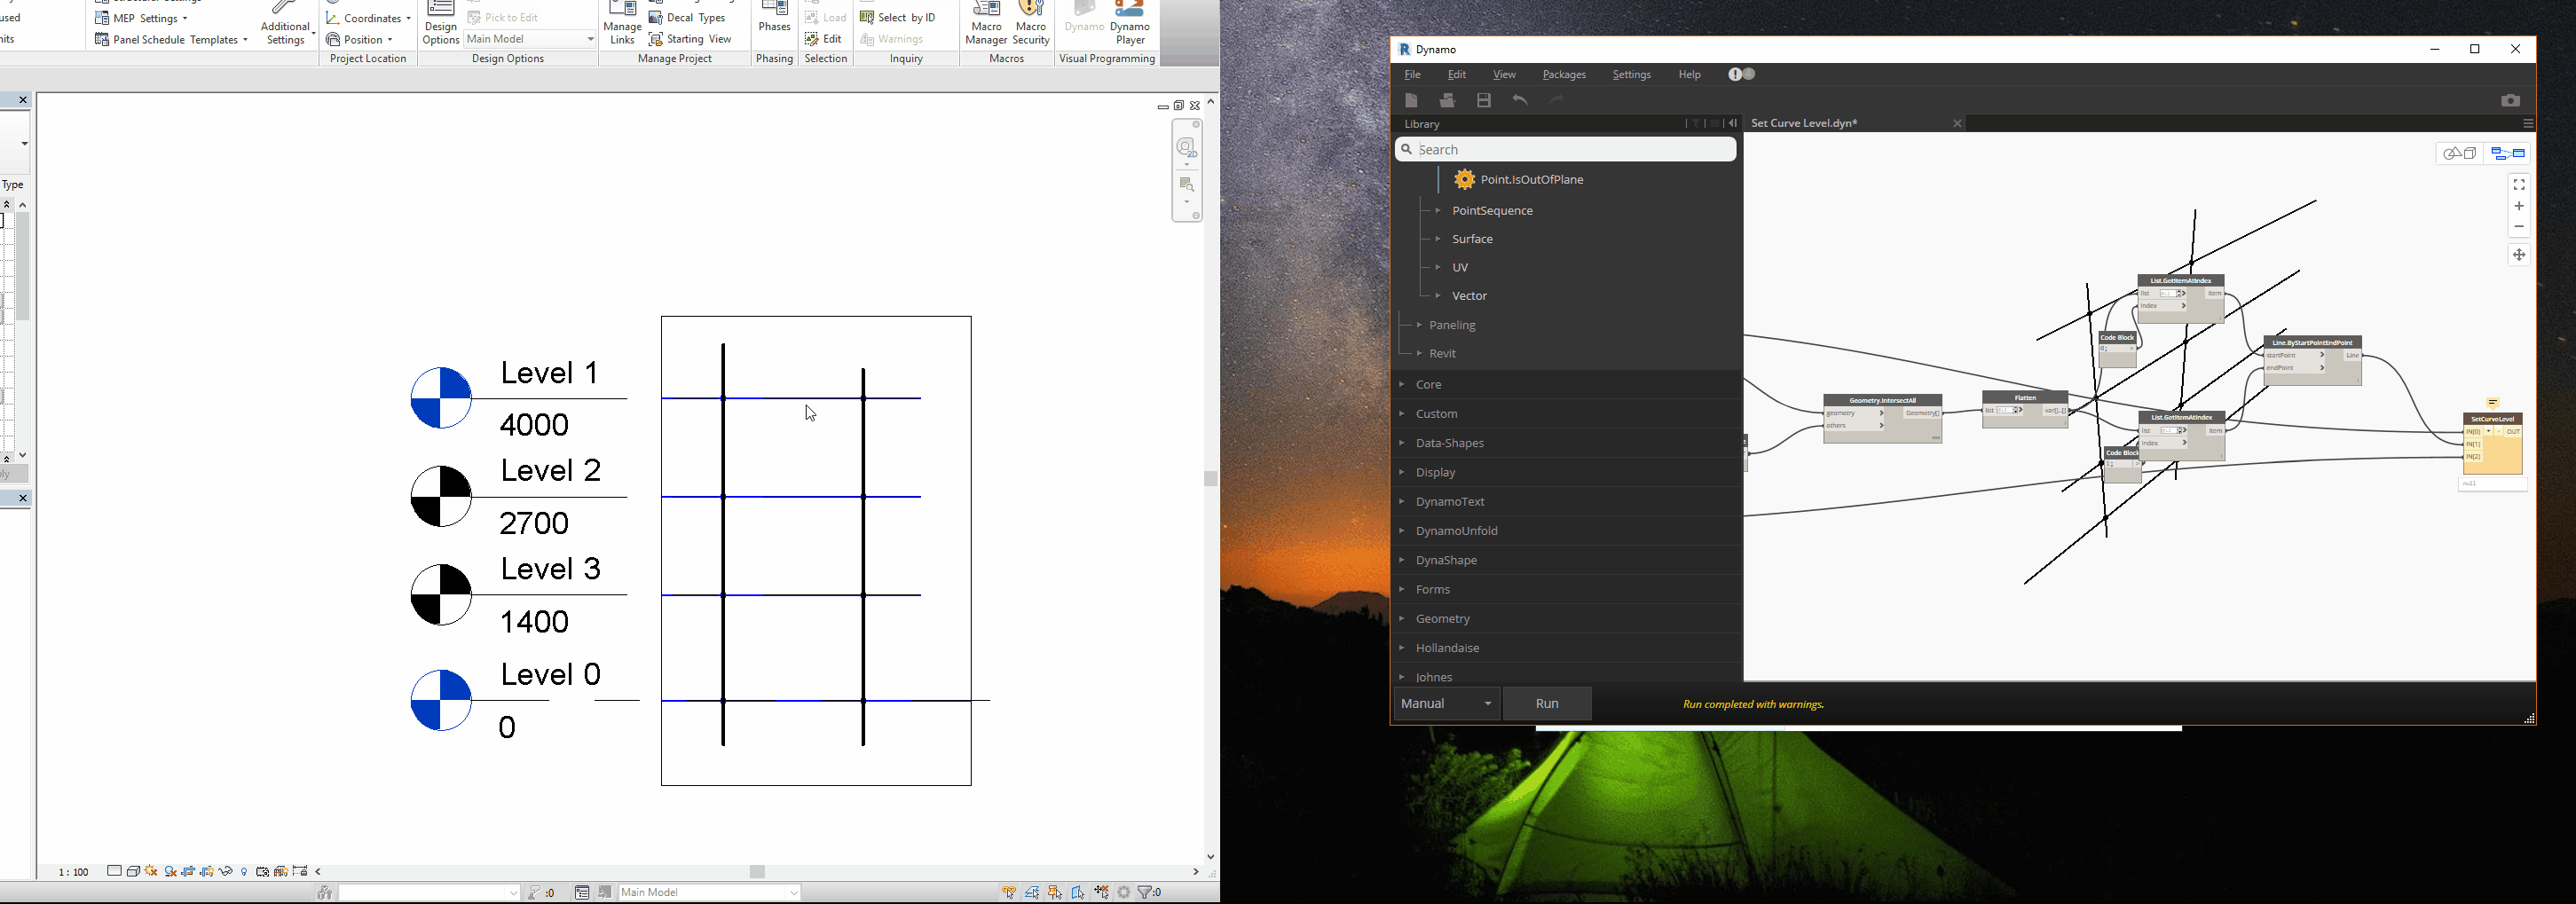
Task: Open Macro Manager in Revit ribbon
Action: (986, 24)
